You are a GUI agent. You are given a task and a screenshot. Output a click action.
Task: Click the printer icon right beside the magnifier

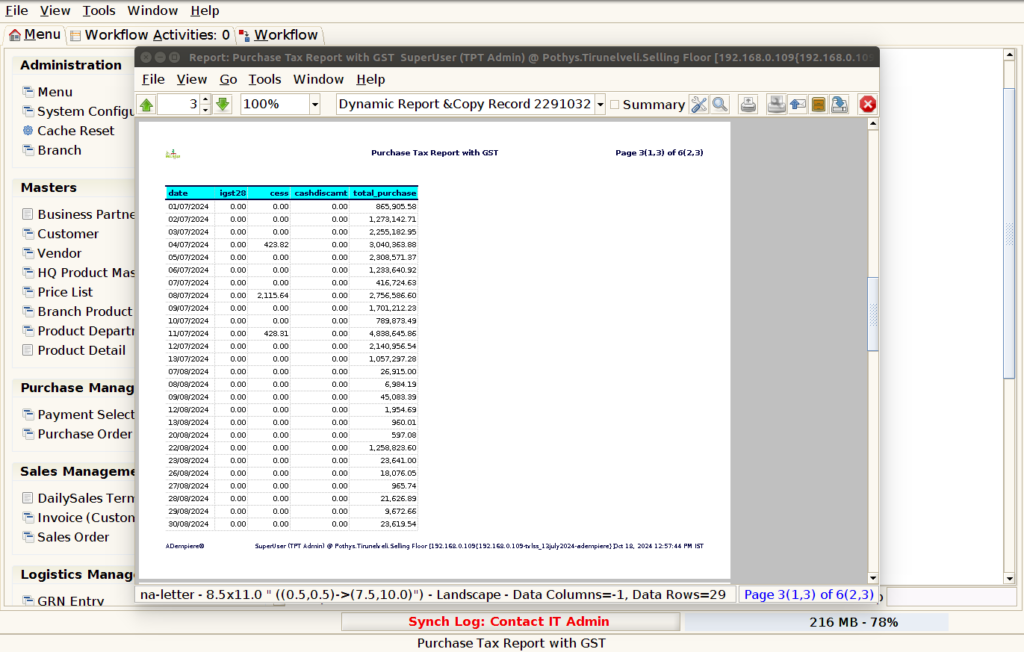tap(748, 105)
